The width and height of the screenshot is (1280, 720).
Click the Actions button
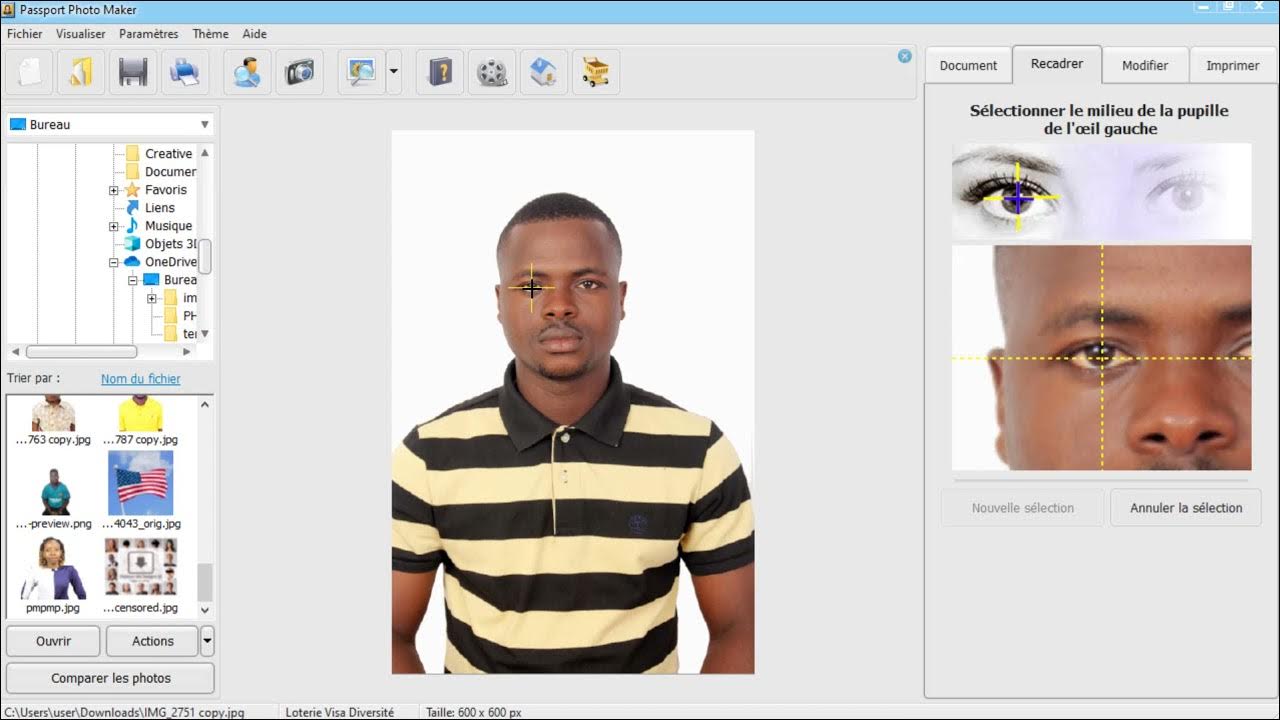153,641
